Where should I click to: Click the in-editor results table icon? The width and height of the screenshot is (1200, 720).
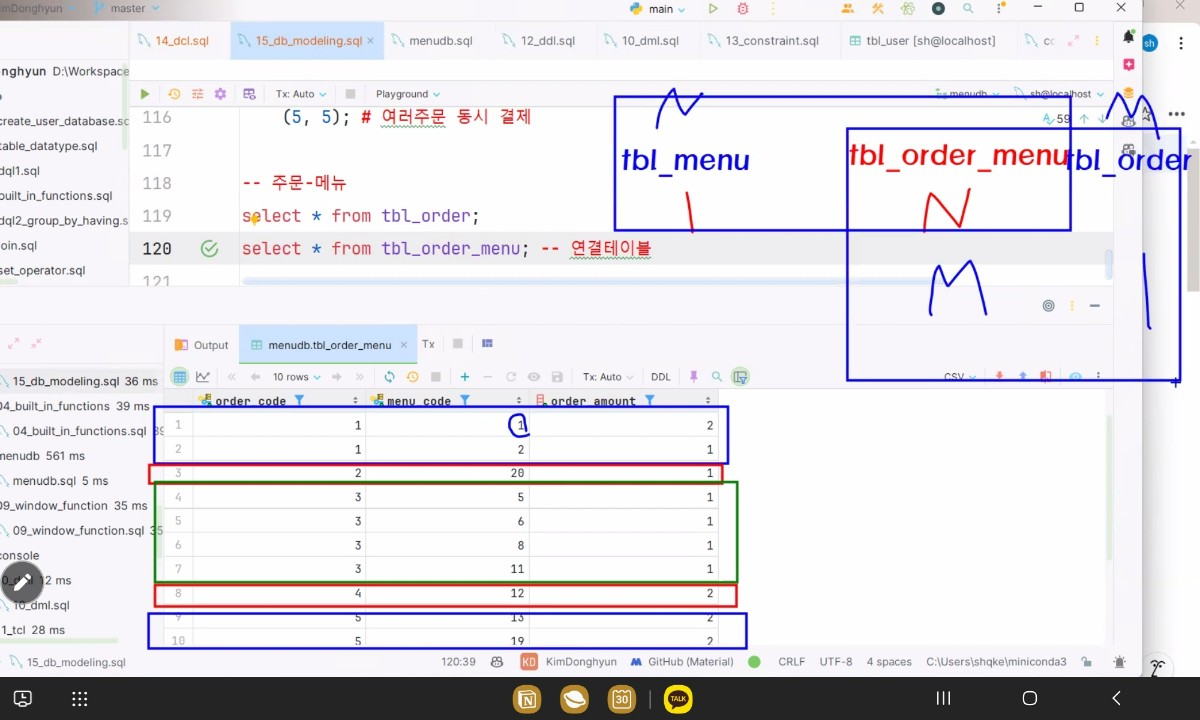tap(249, 94)
